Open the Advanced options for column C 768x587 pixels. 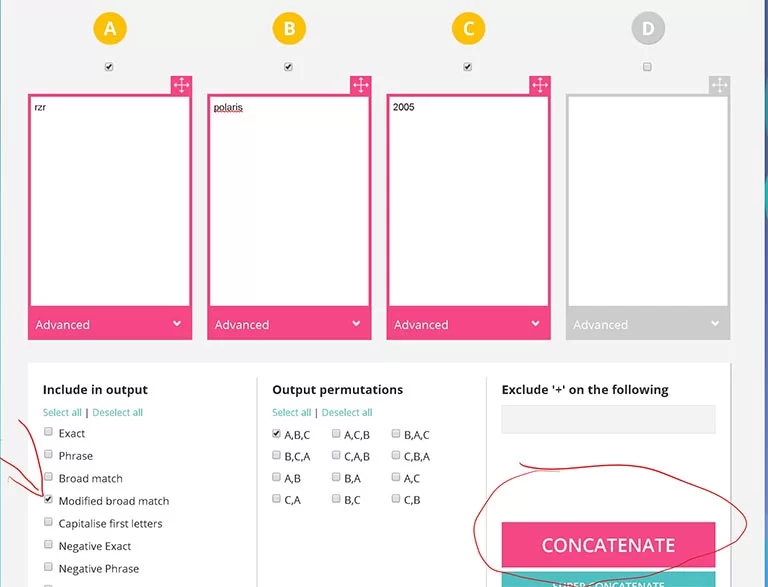(468, 324)
